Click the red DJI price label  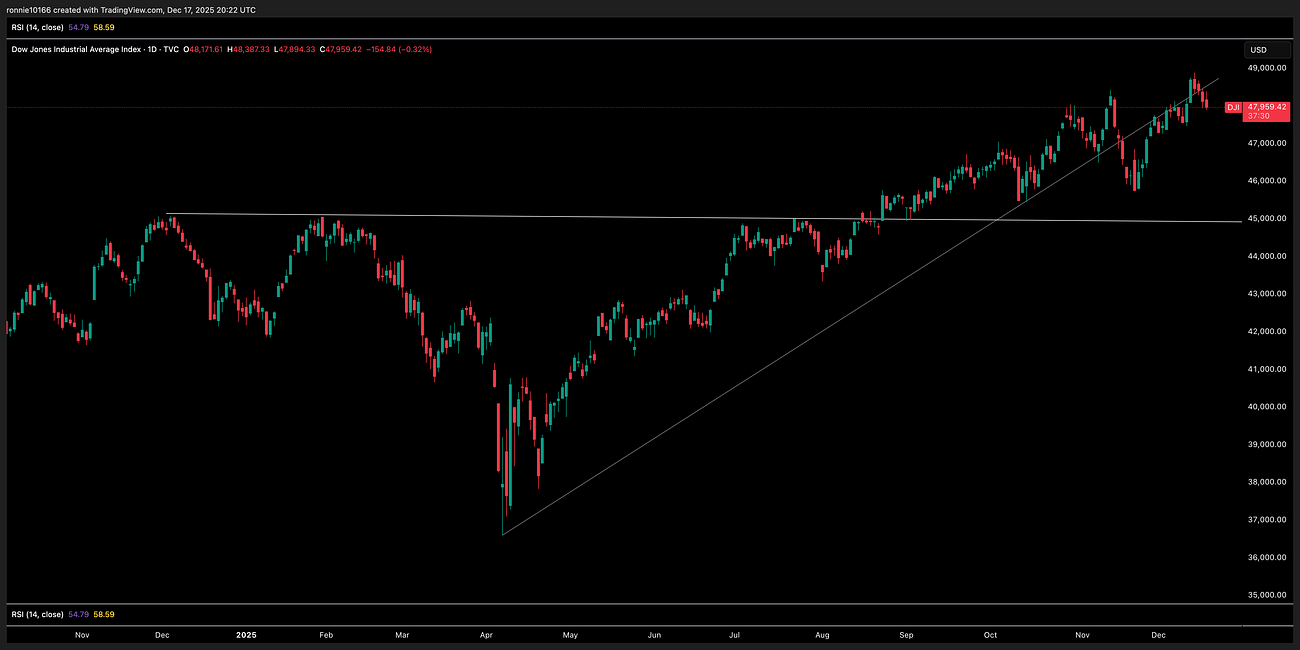tap(1234, 106)
